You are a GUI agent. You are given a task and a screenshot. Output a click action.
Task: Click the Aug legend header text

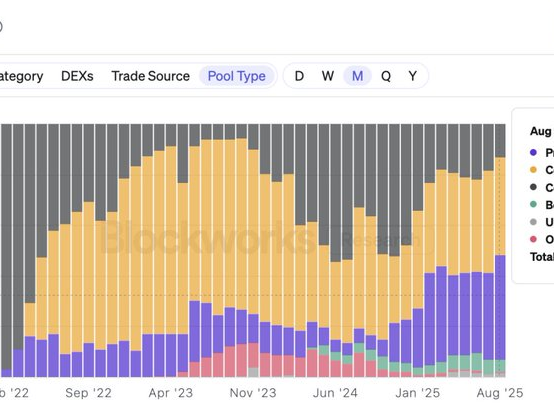tap(542, 131)
